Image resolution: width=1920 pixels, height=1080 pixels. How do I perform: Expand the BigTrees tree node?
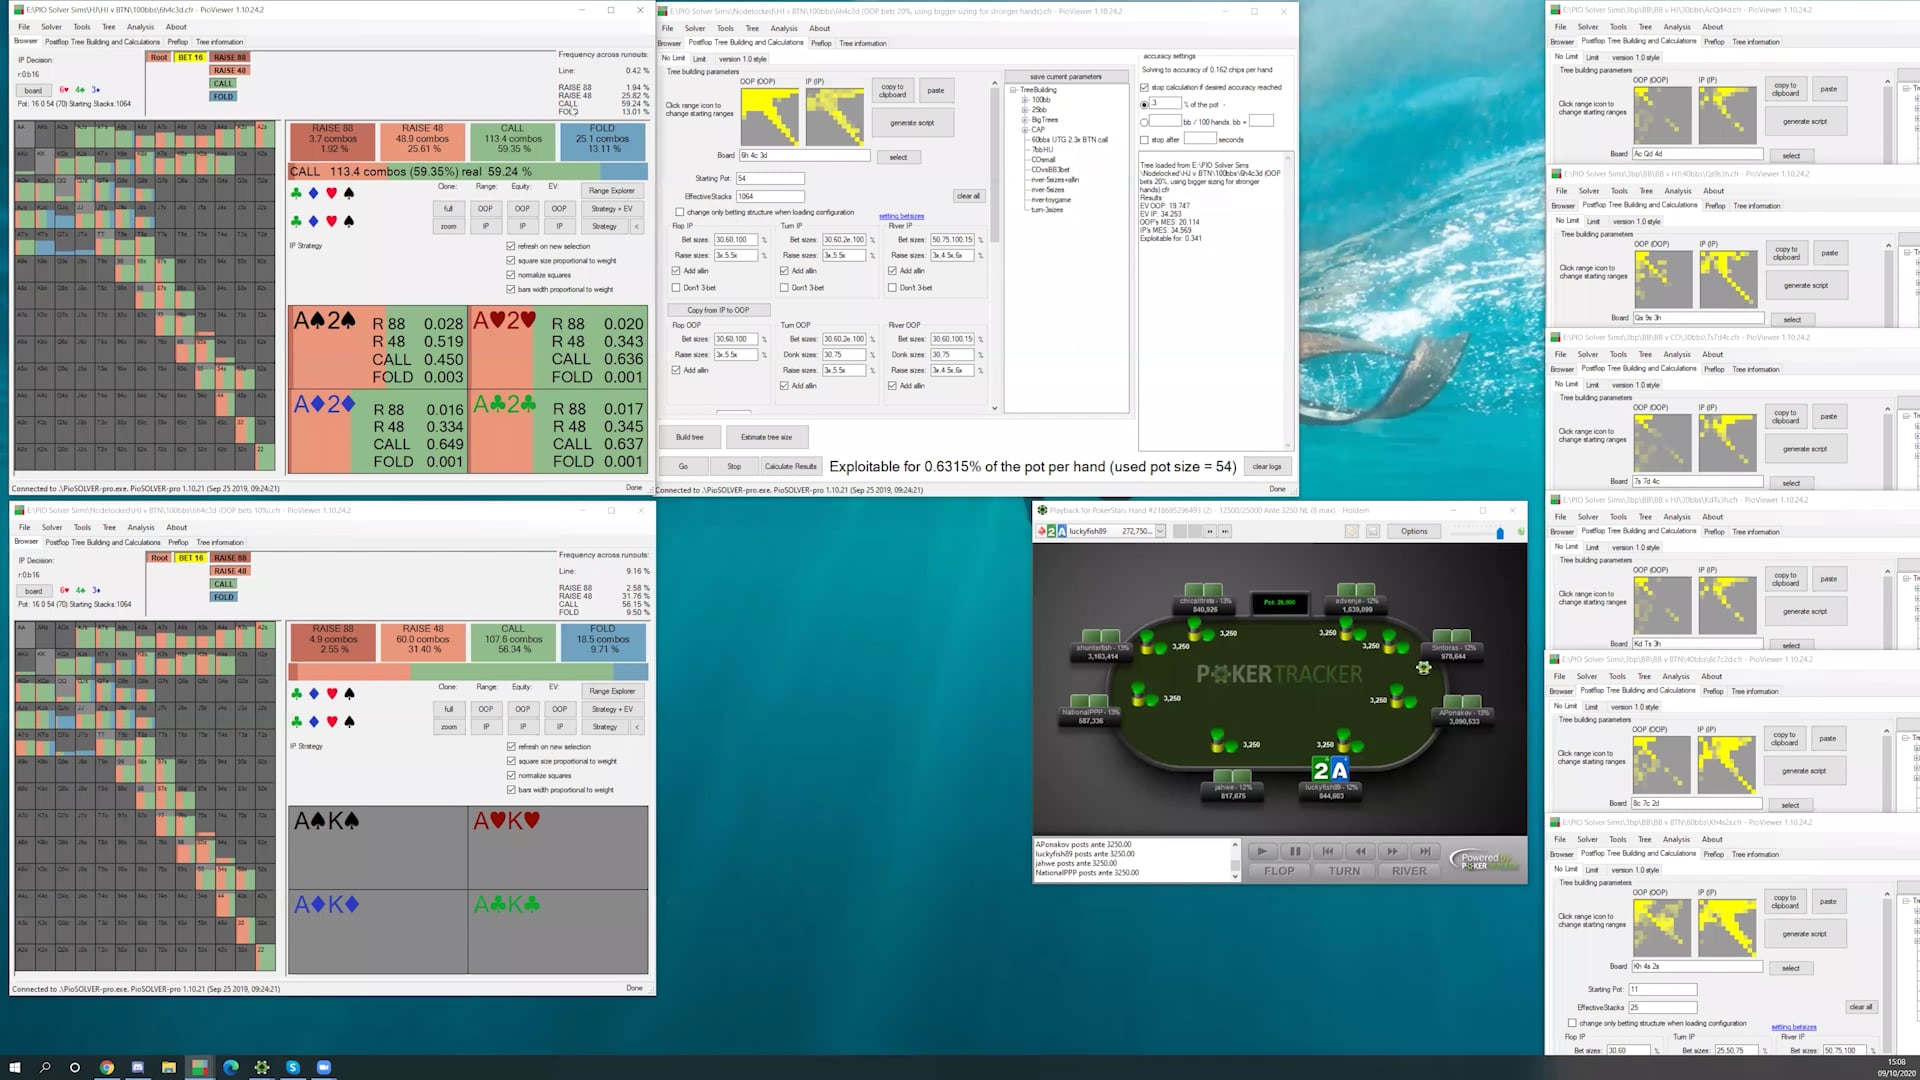(x=1024, y=120)
